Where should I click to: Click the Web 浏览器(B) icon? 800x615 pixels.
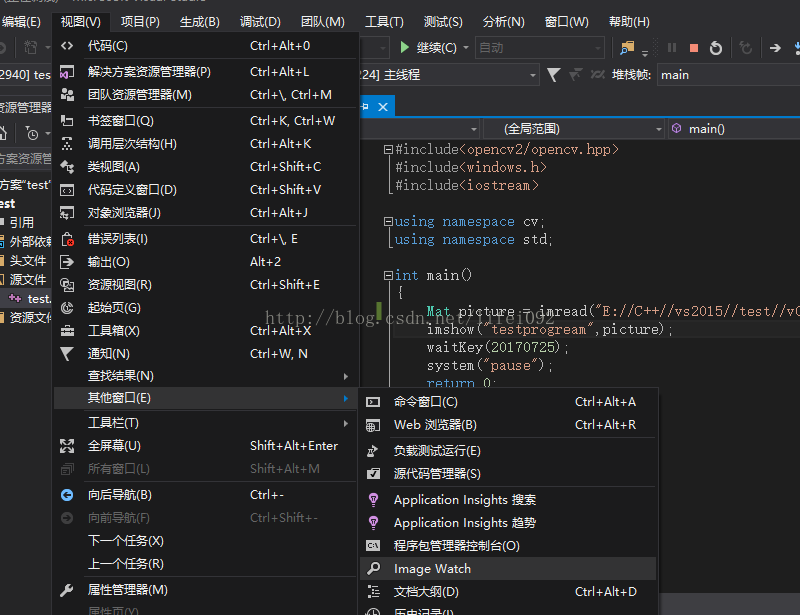click(373, 425)
